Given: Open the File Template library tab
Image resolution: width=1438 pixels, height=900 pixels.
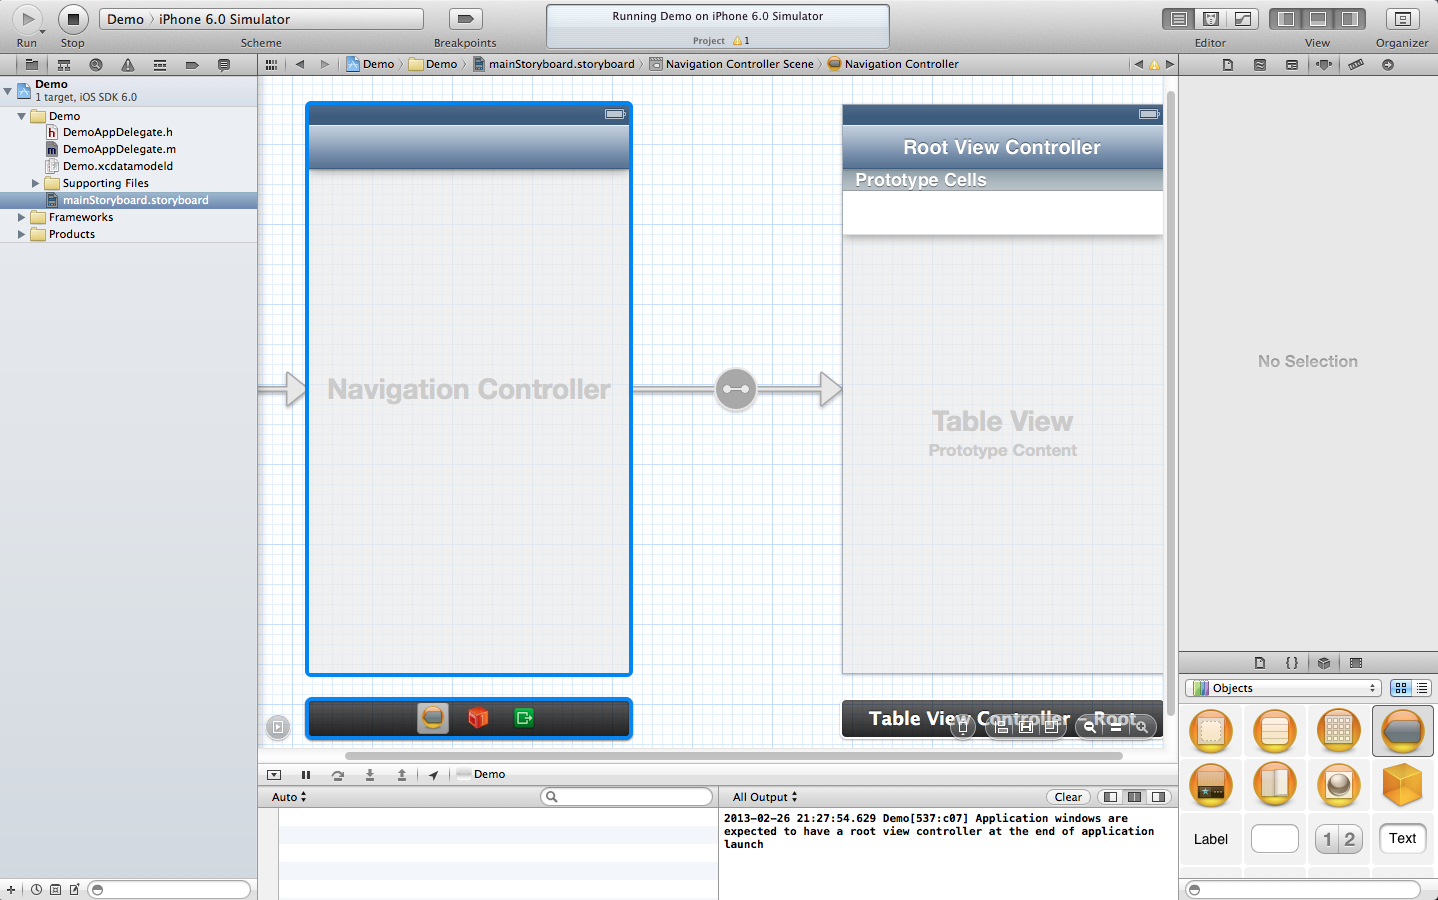Looking at the screenshot, I should [x=1260, y=663].
